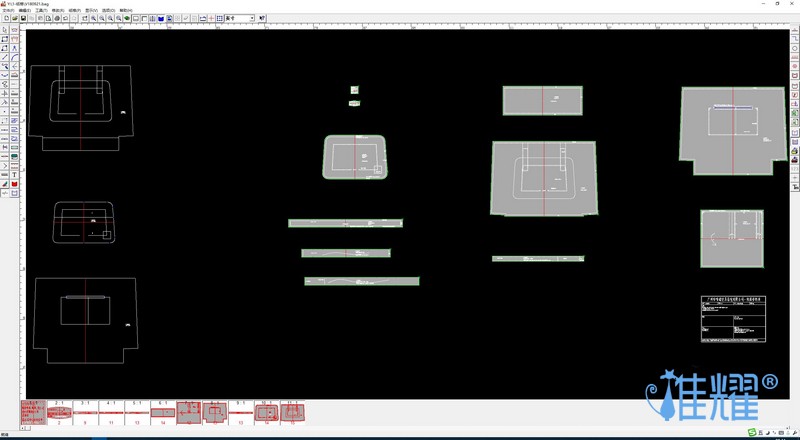
Task: Select the piece thumbnail labeled 2:1
Action: tap(60, 411)
